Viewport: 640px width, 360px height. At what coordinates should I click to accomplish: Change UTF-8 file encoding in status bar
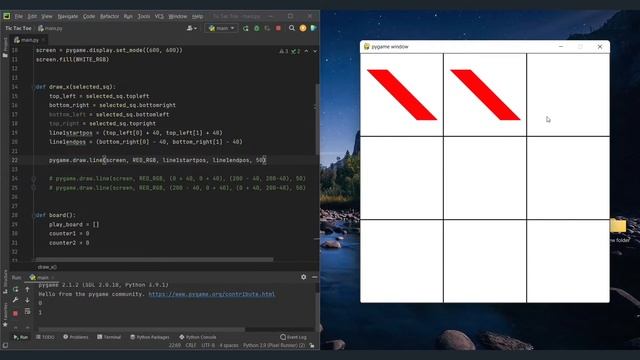208,345
